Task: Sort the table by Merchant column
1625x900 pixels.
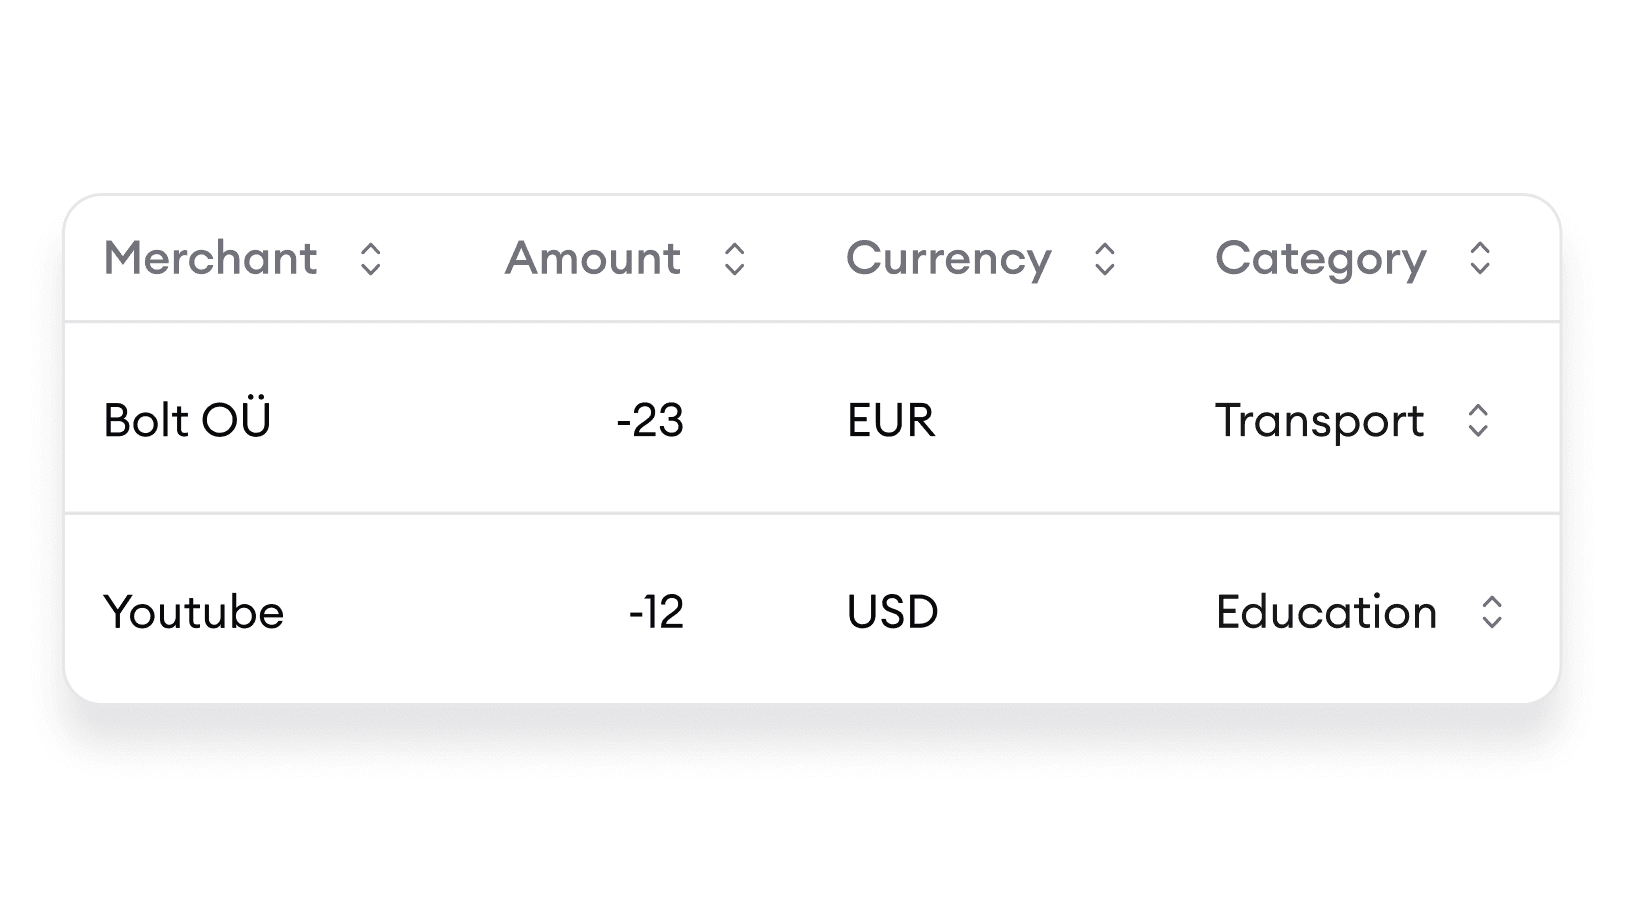Action: click(x=210, y=260)
